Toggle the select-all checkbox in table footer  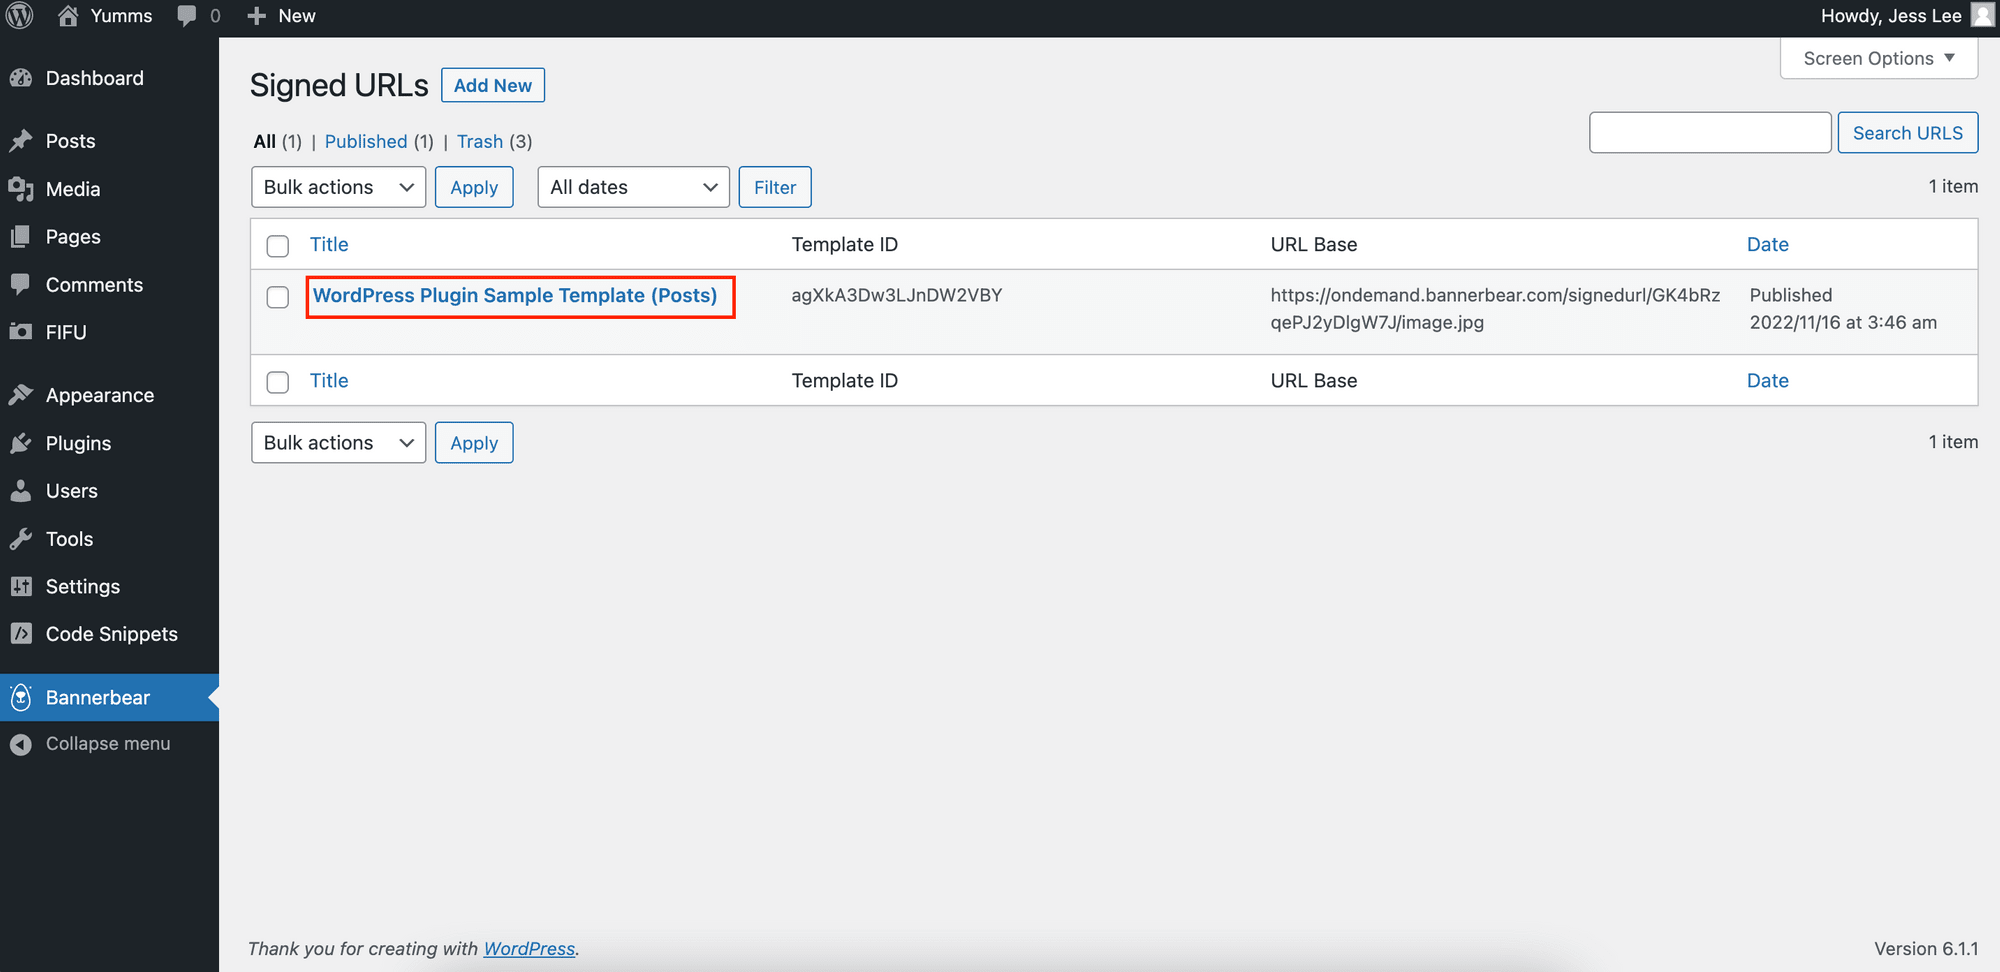(278, 382)
